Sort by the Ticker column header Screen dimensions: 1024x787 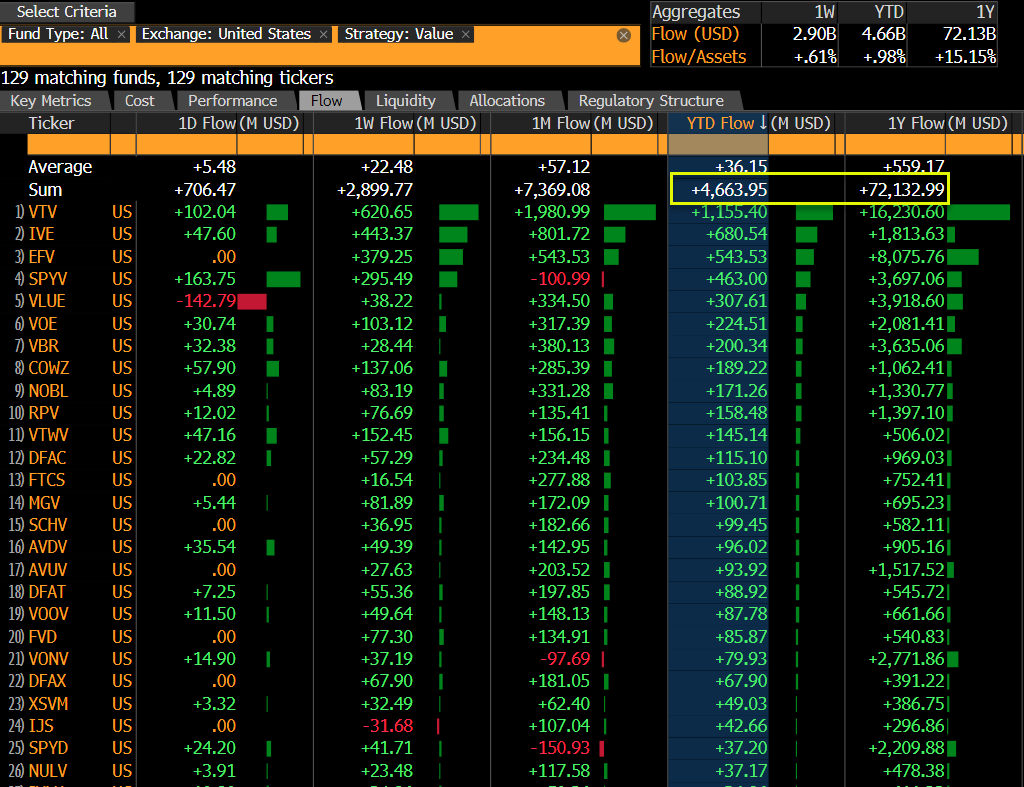(52, 123)
